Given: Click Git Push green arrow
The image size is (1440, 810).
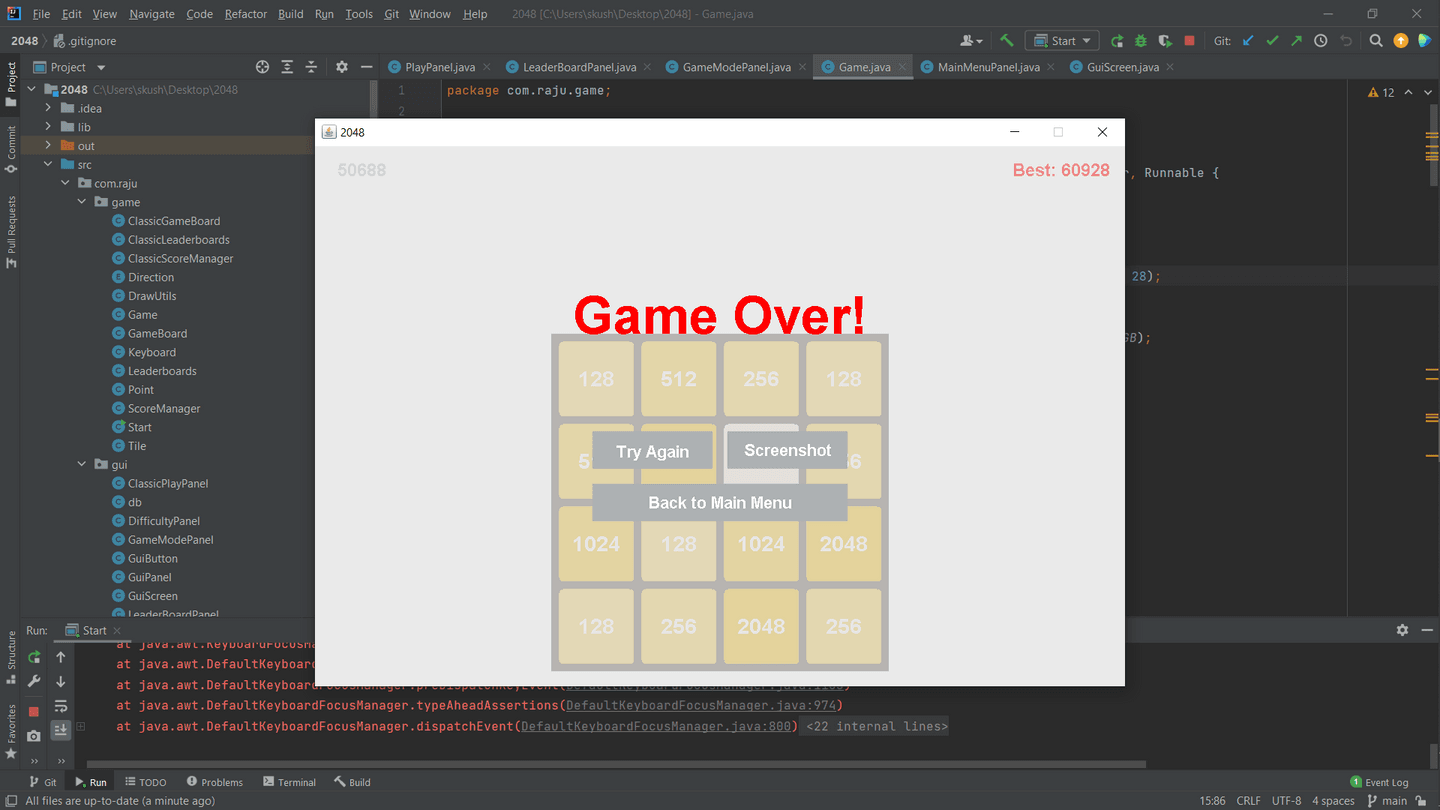Looking at the screenshot, I should click(x=1296, y=41).
